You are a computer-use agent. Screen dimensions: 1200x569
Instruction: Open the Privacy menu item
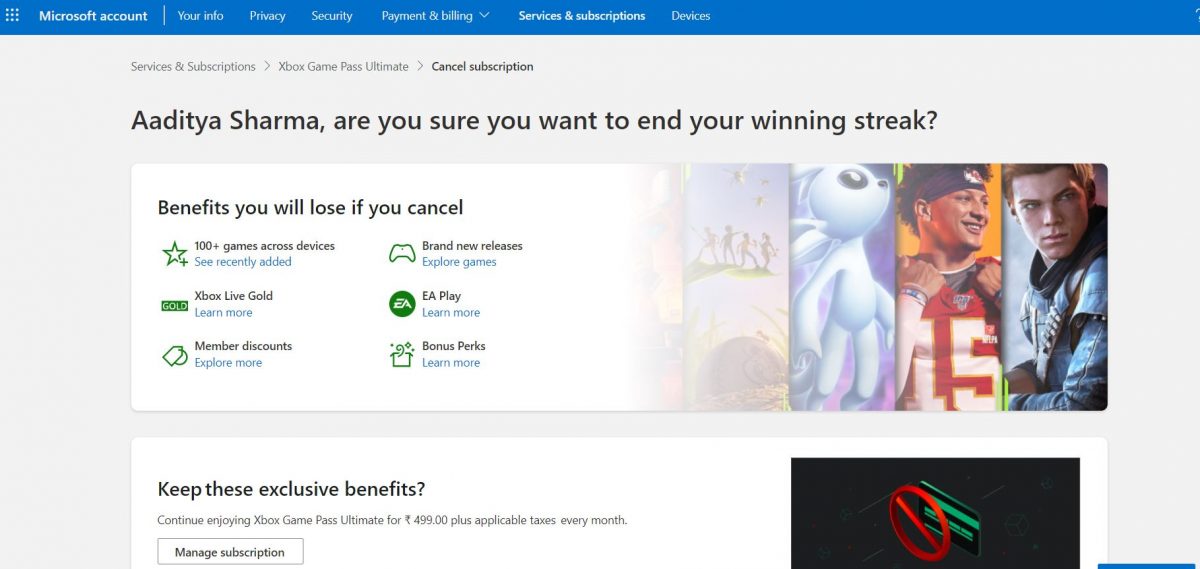[x=267, y=16]
